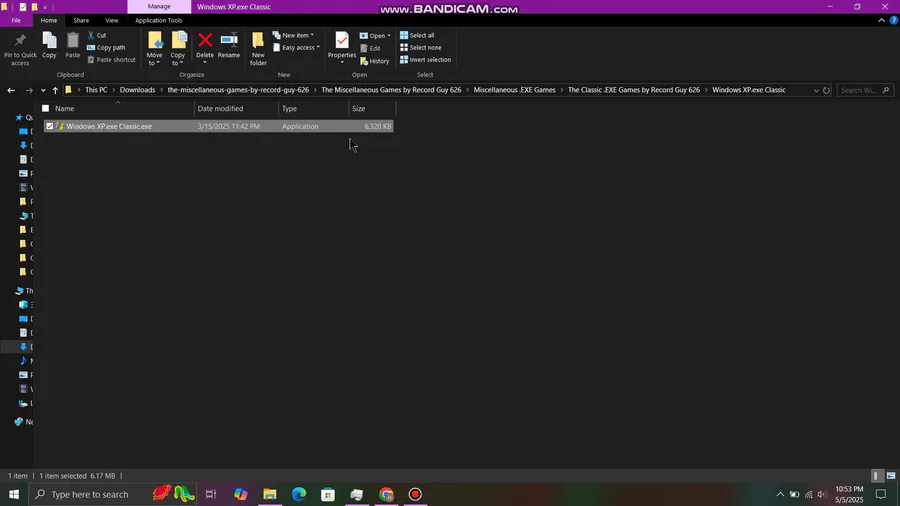Open Explorer Help question mark
Screen dimensions: 900x506
pos(894,20)
